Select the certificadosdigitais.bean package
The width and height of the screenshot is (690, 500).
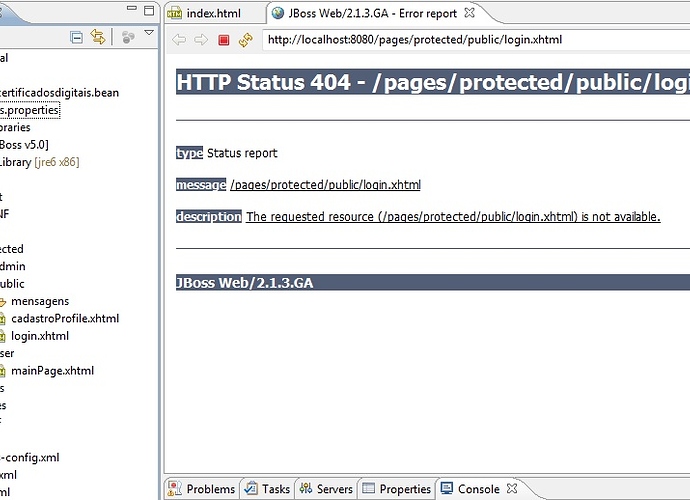coord(59,93)
